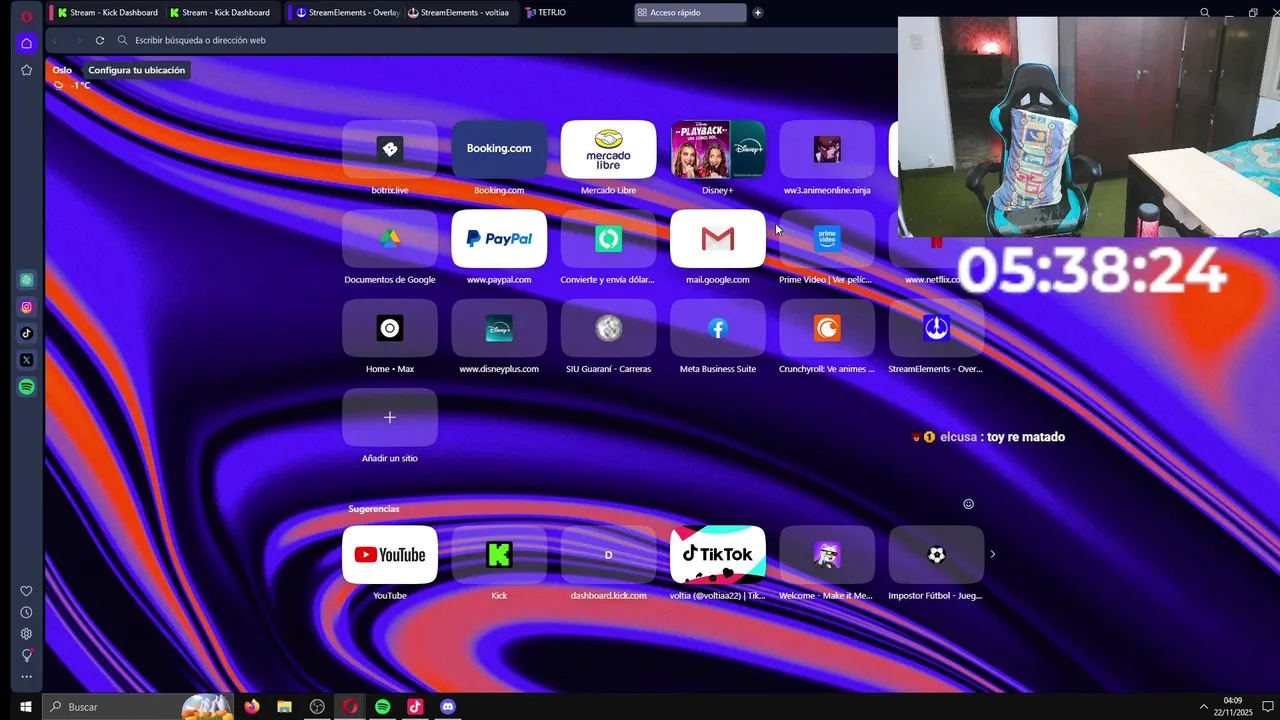Open ChatGPT from the sidebar
The width and height of the screenshot is (1280, 720).
(27, 280)
